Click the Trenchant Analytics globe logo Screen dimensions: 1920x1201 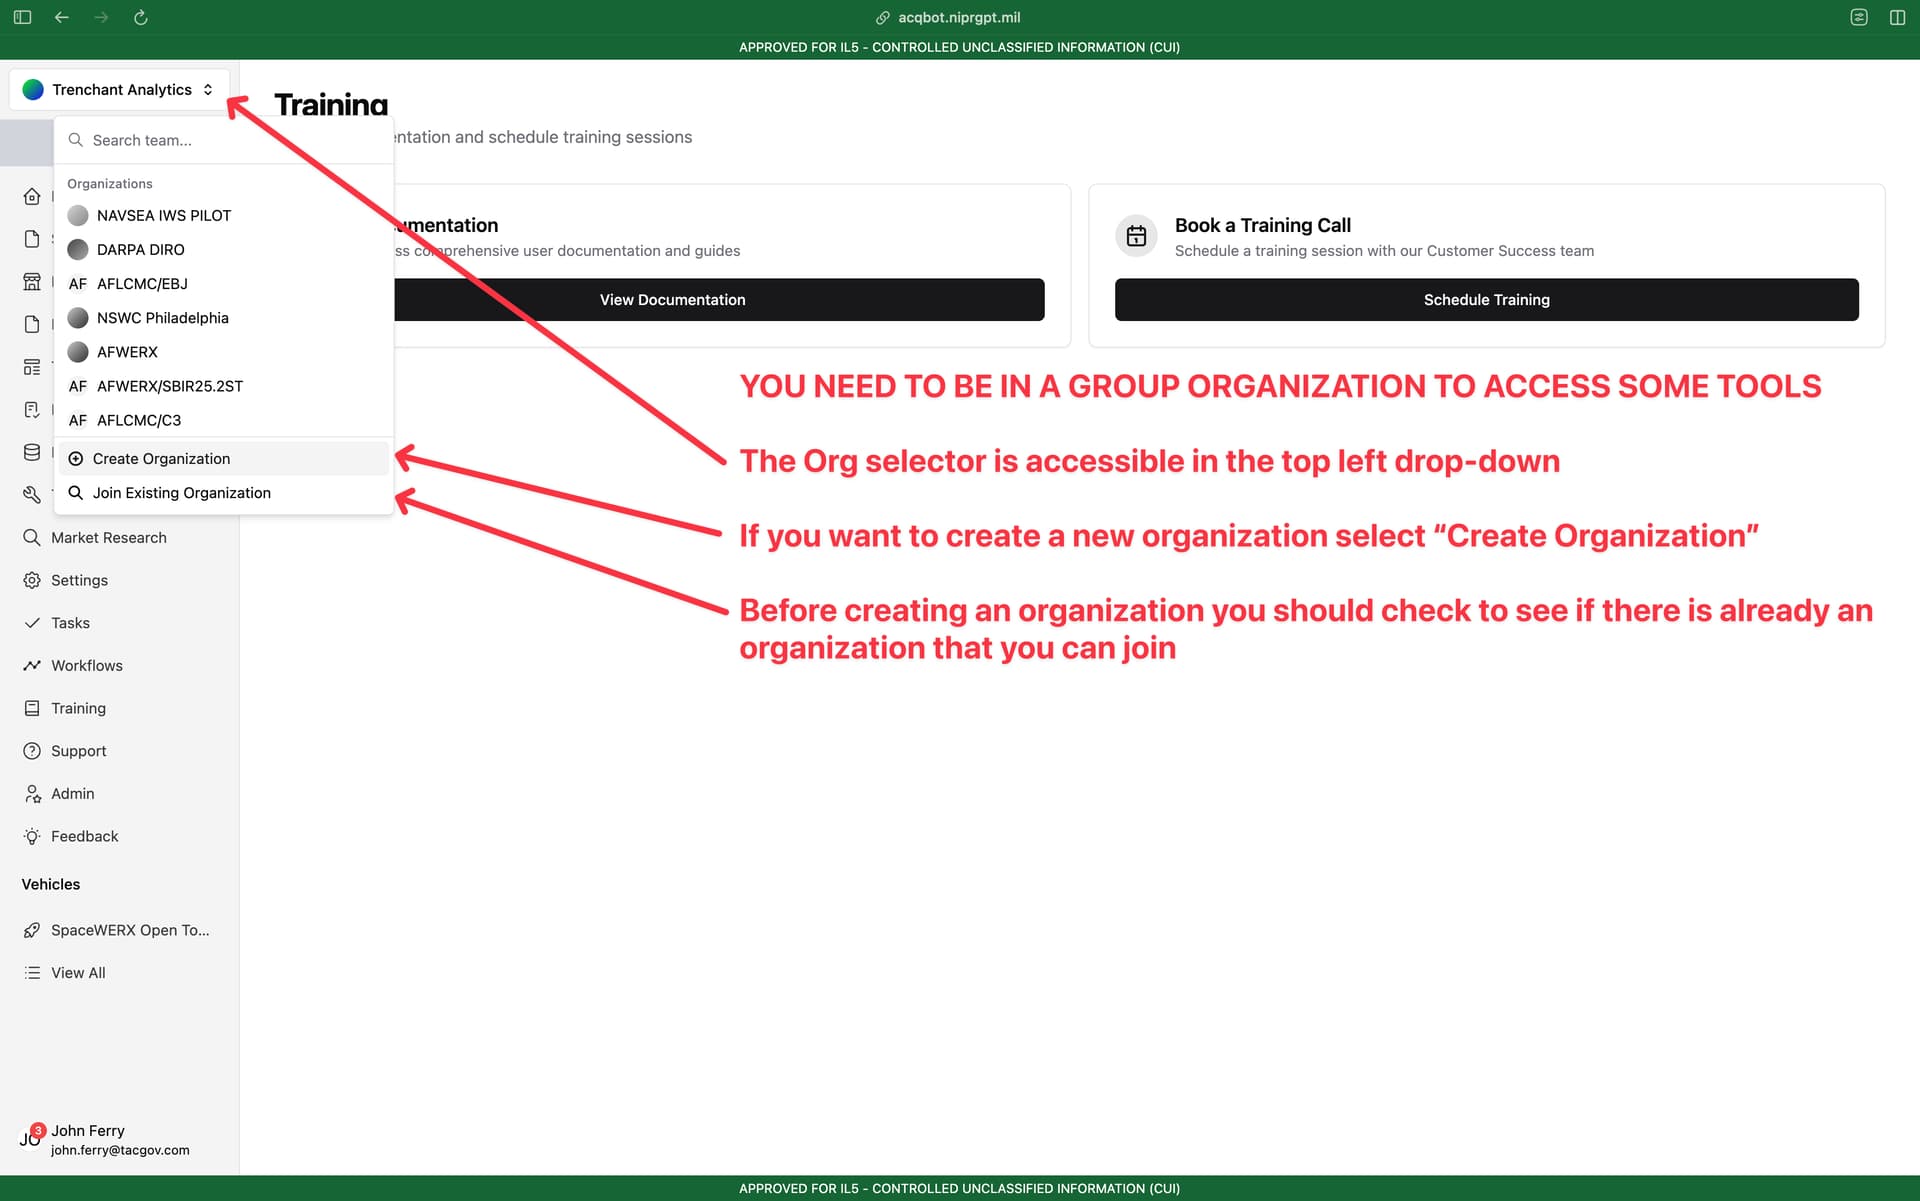coord(33,90)
